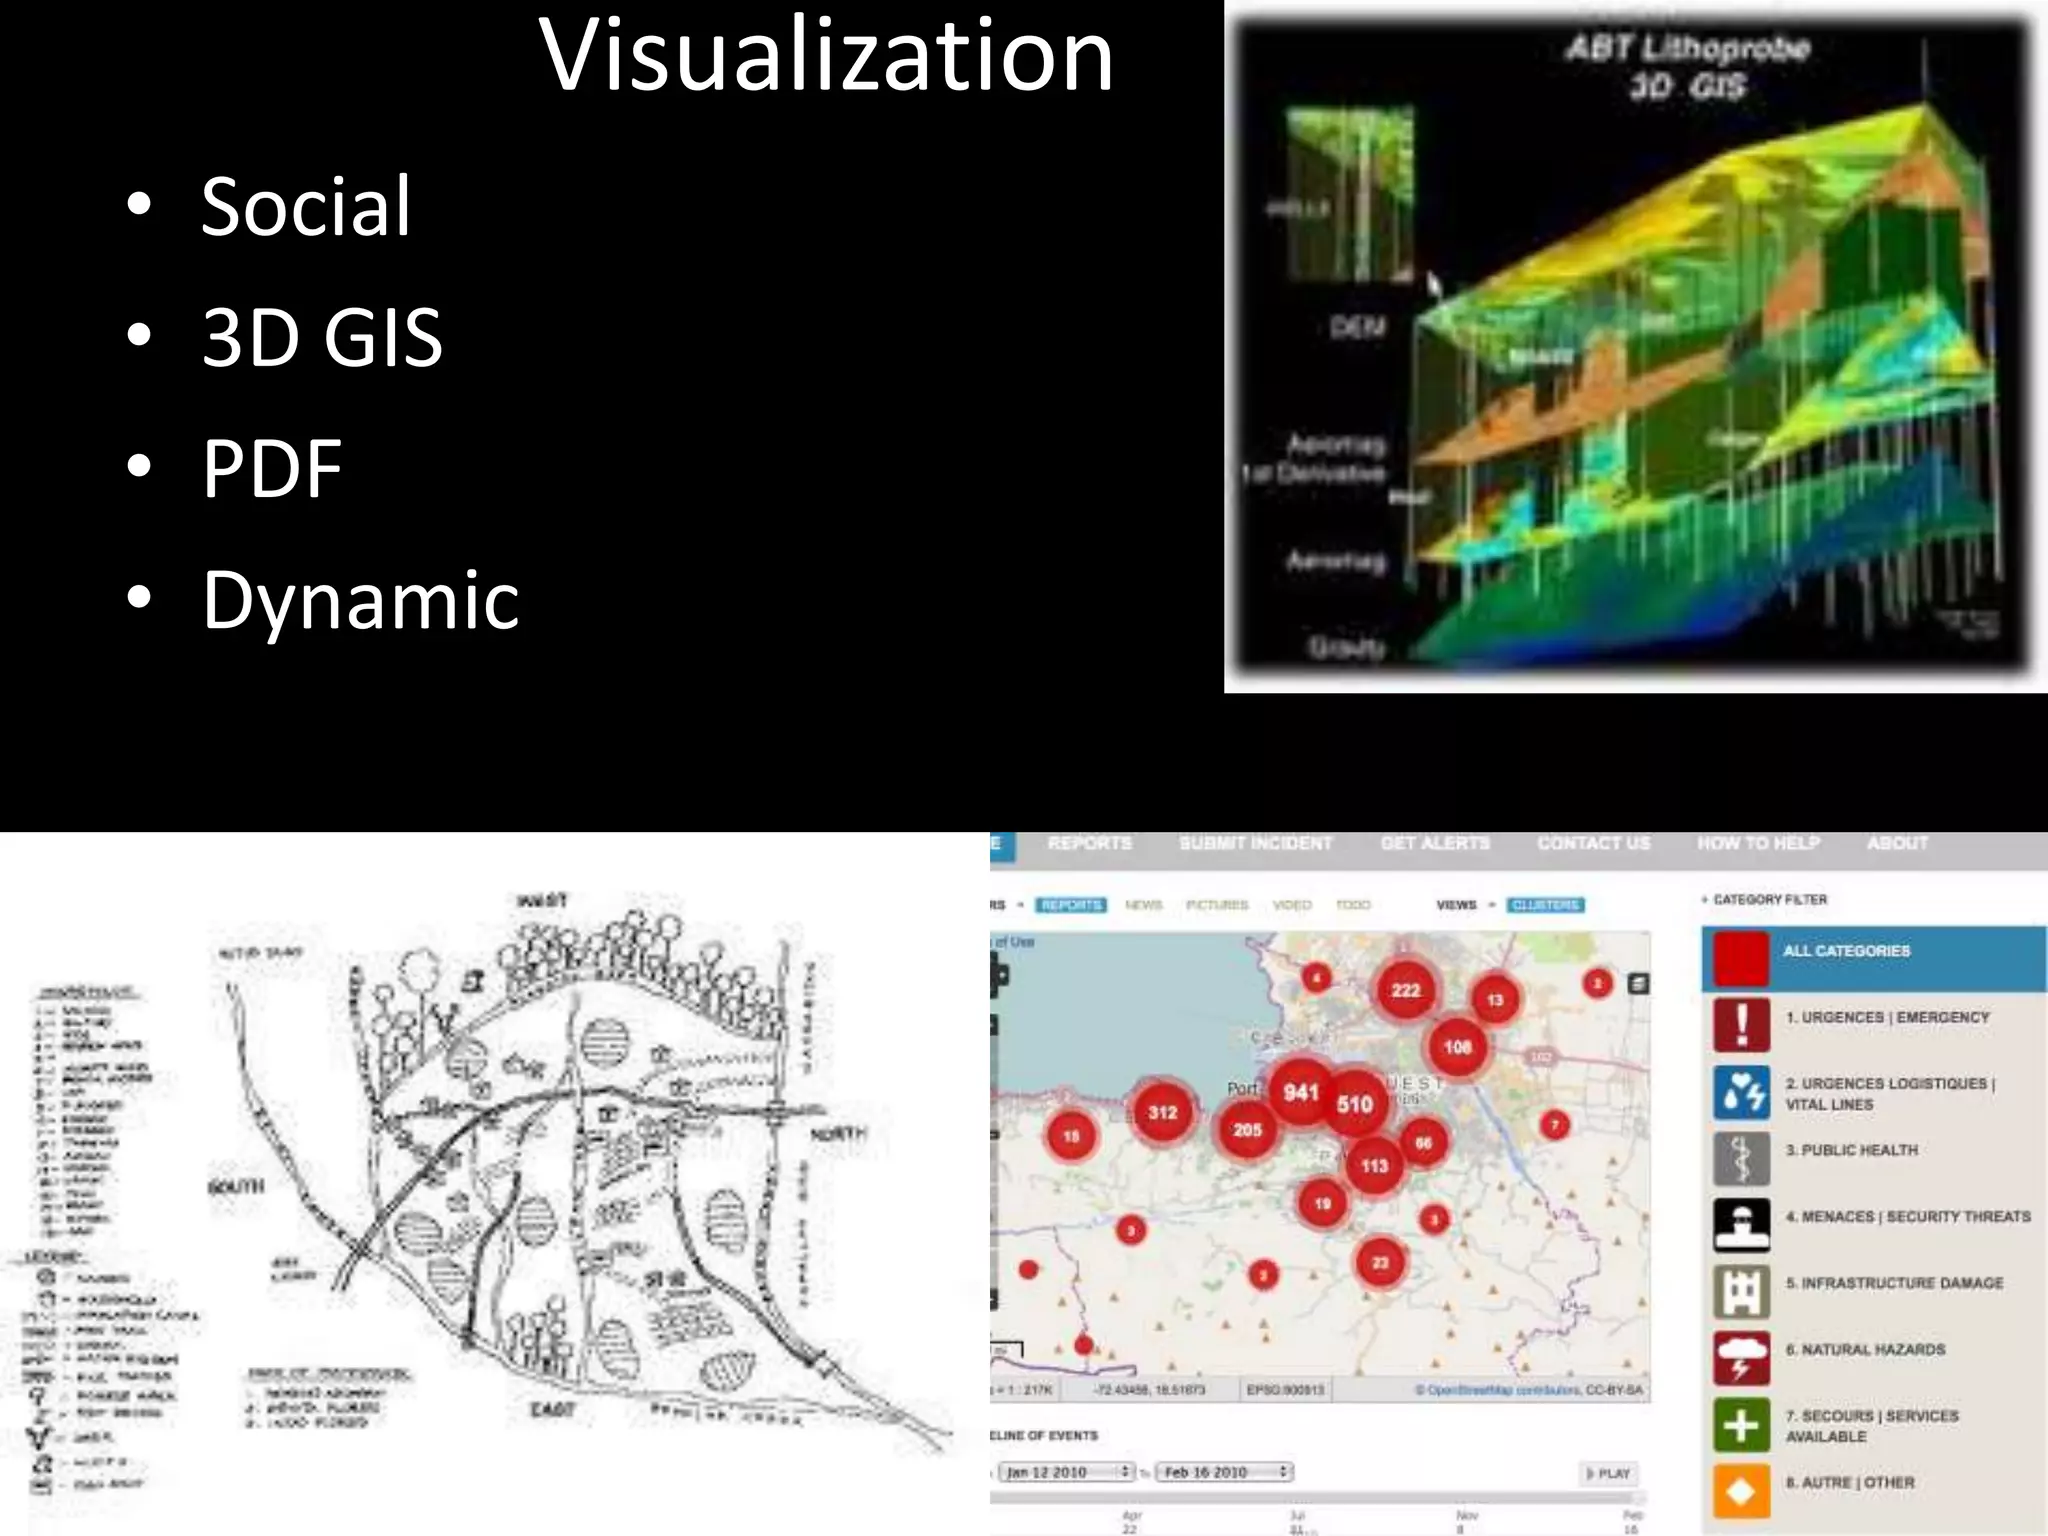Click the 941 cluster marker
The width and height of the screenshot is (2048, 1536).
1301,1092
